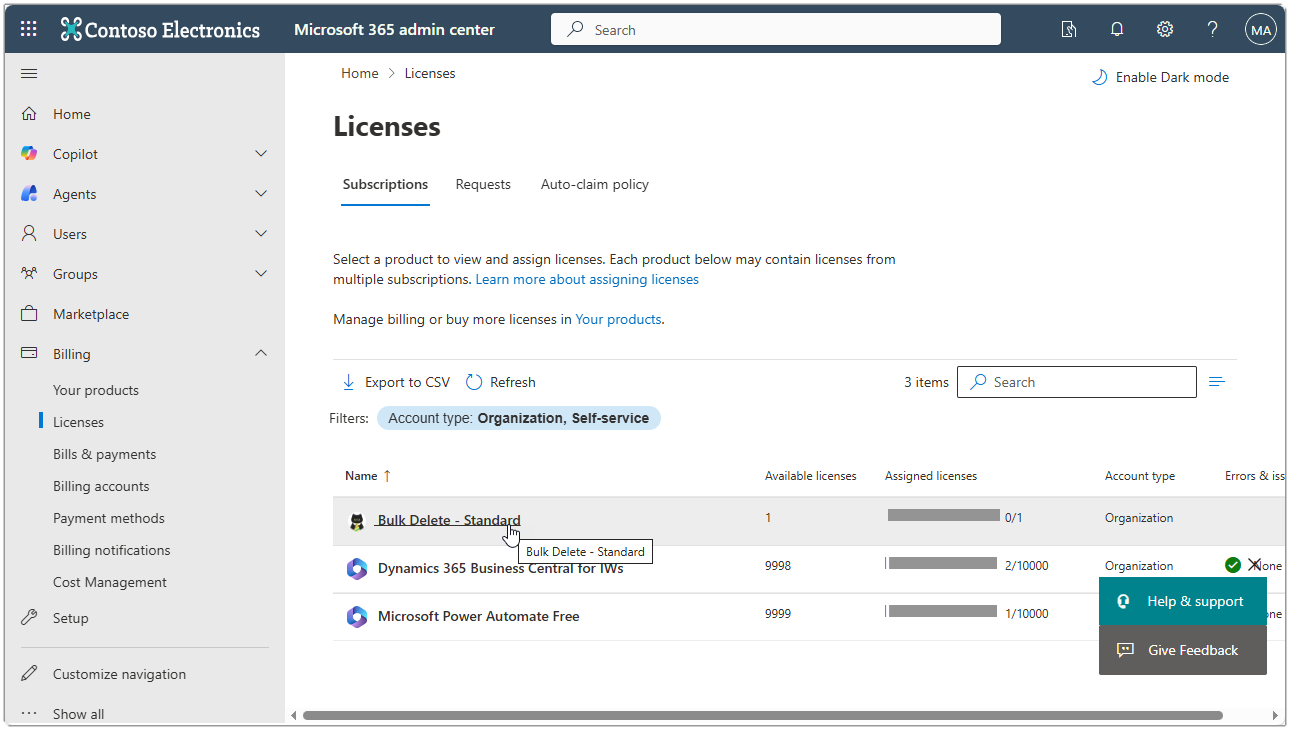Image resolution: width=1290 pixels, height=730 pixels.
Task: Collapse the navigation pane with the hamburger icon
Action: (28, 72)
